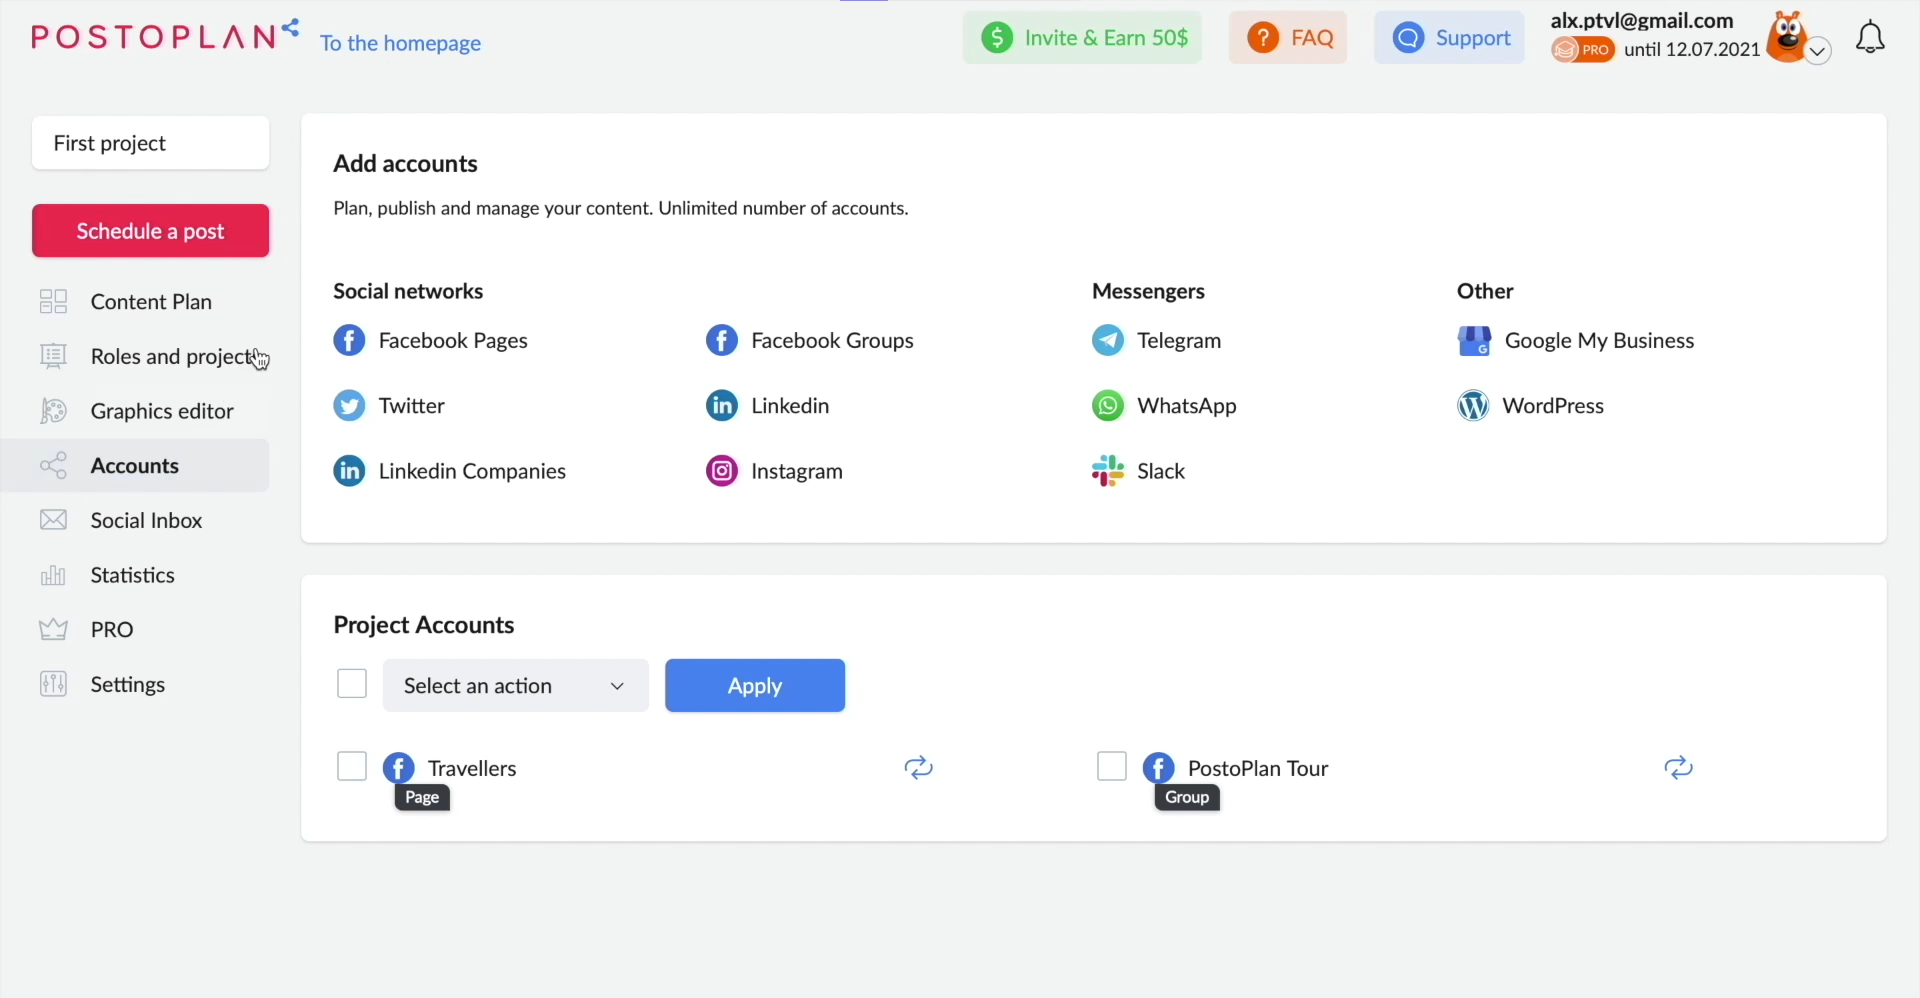Open the Select an action dropdown
Image resolution: width=1920 pixels, height=998 pixels.
[x=515, y=685]
